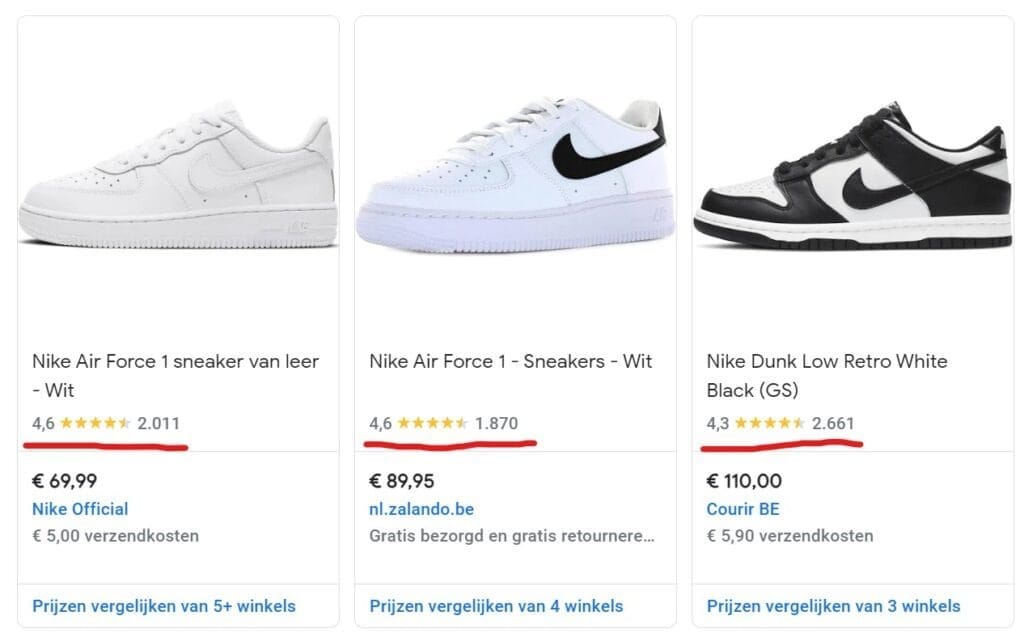Compare prices from 4 winkels
1024x641 pixels.
pyautogui.click(x=496, y=606)
